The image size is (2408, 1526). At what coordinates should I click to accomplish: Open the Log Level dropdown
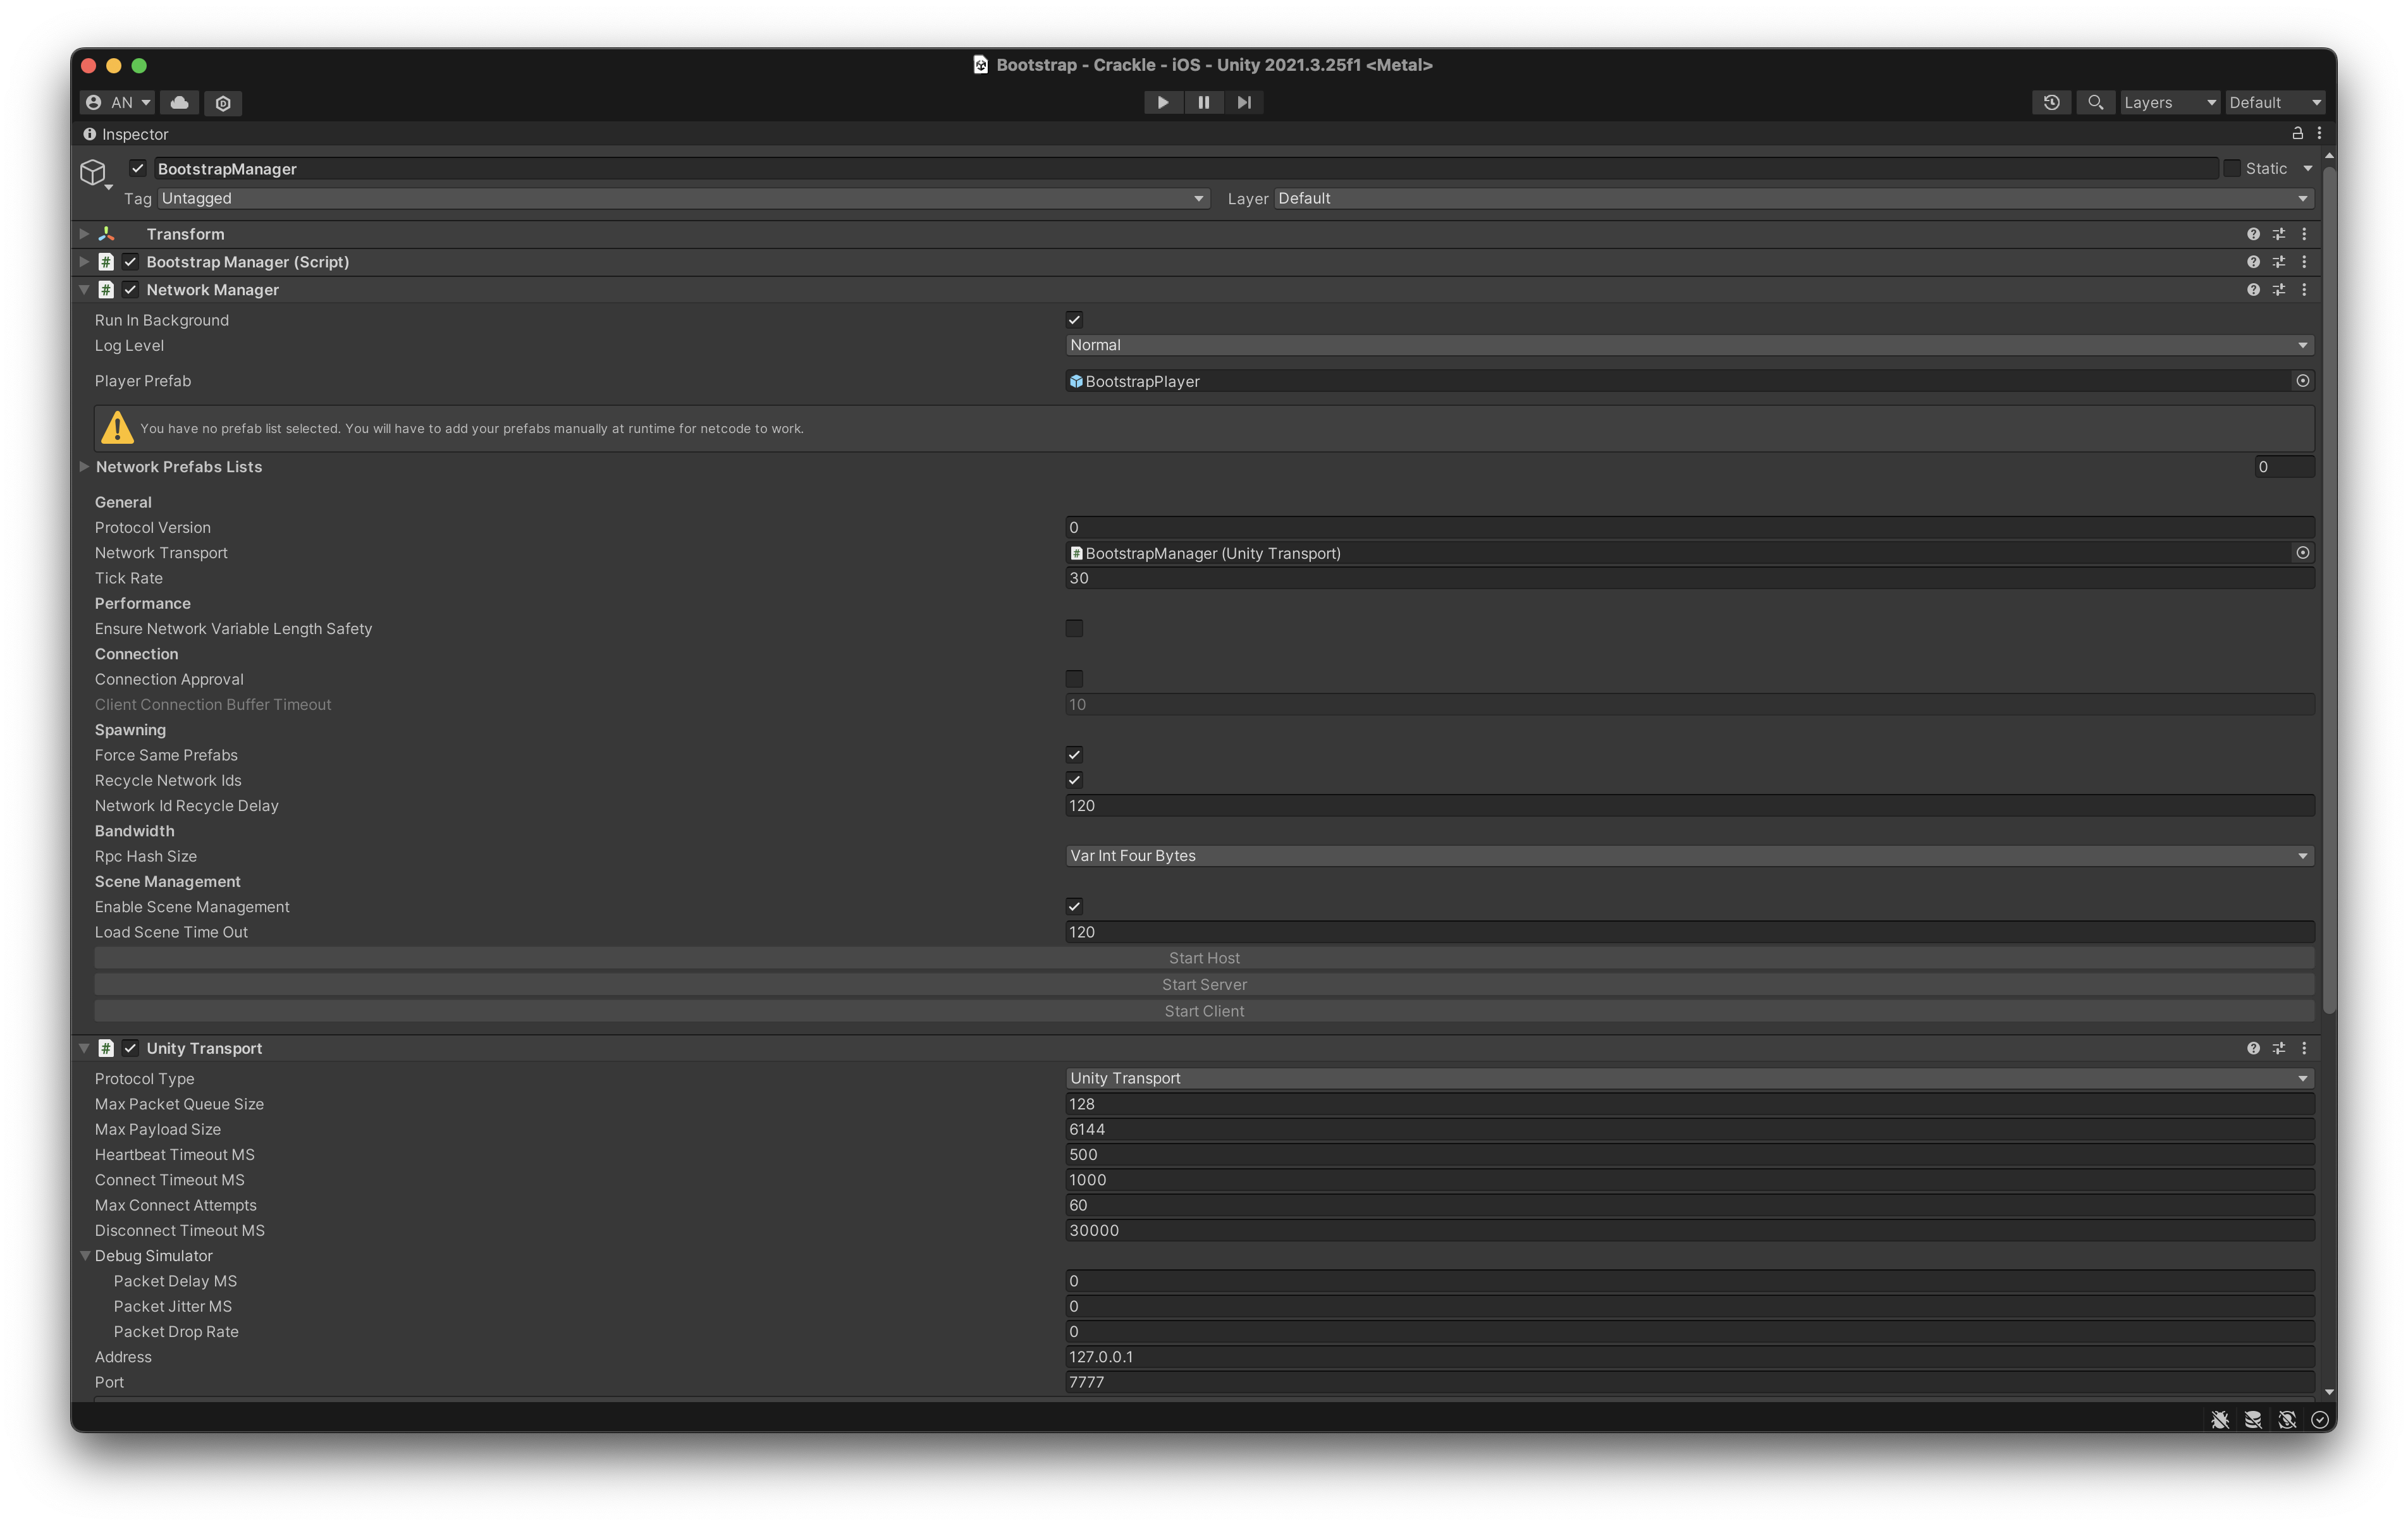[1690, 345]
